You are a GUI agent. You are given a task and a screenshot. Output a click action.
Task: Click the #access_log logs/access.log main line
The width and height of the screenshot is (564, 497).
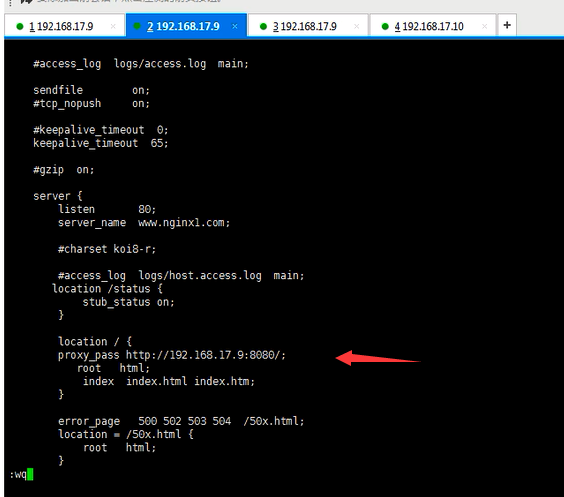[141, 64]
